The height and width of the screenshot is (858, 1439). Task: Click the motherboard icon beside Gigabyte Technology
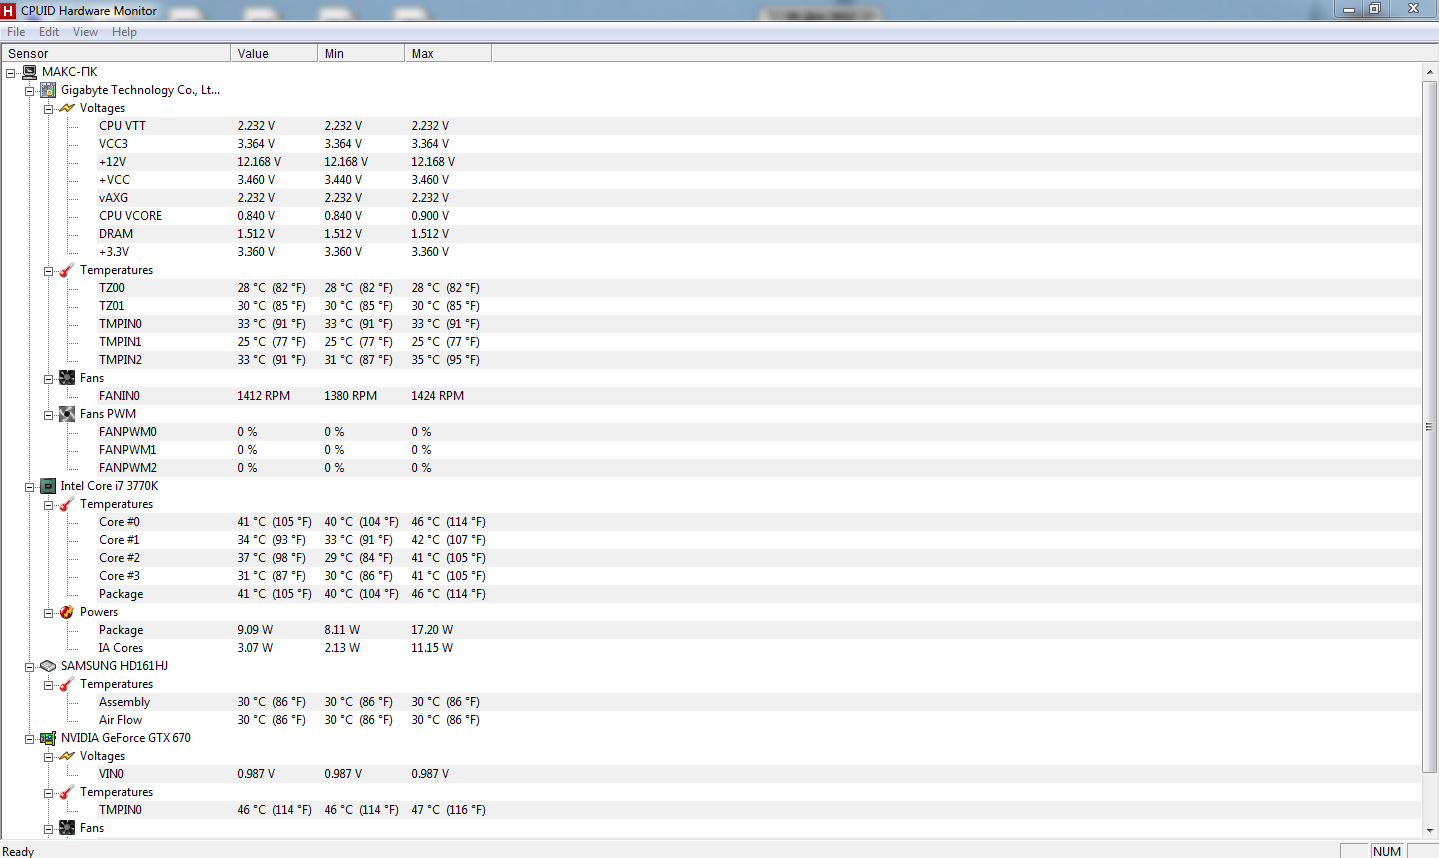point(48,90)
